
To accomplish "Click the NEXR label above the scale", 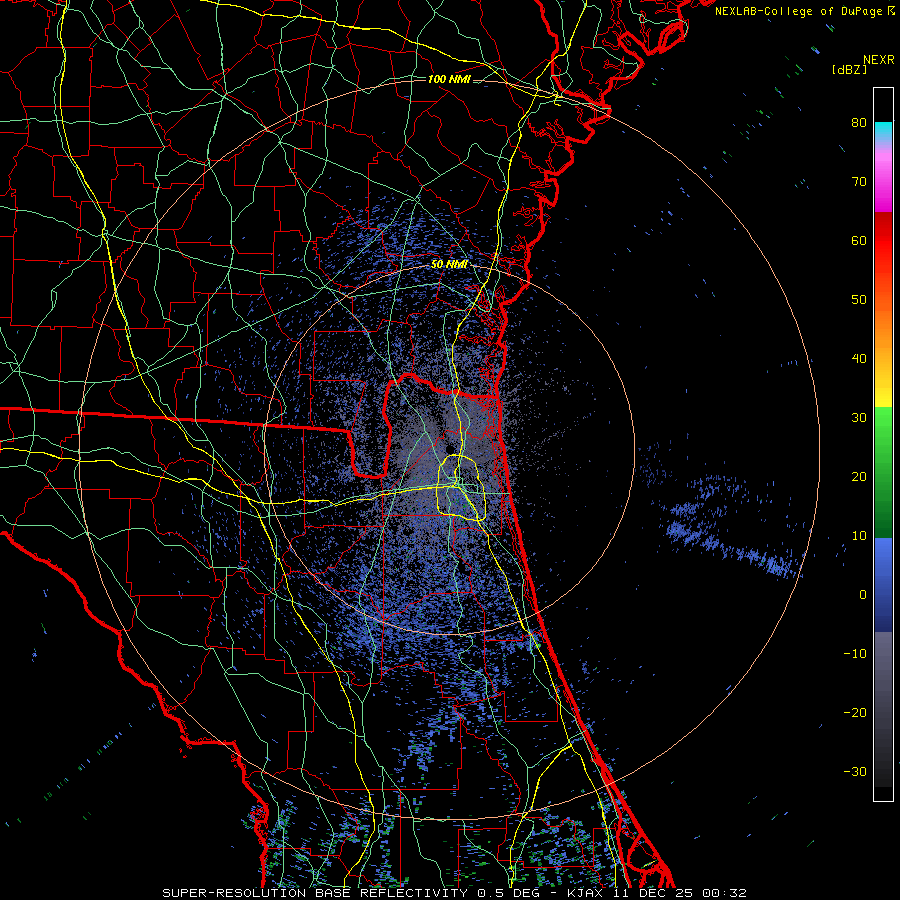I will pos(878,60).
